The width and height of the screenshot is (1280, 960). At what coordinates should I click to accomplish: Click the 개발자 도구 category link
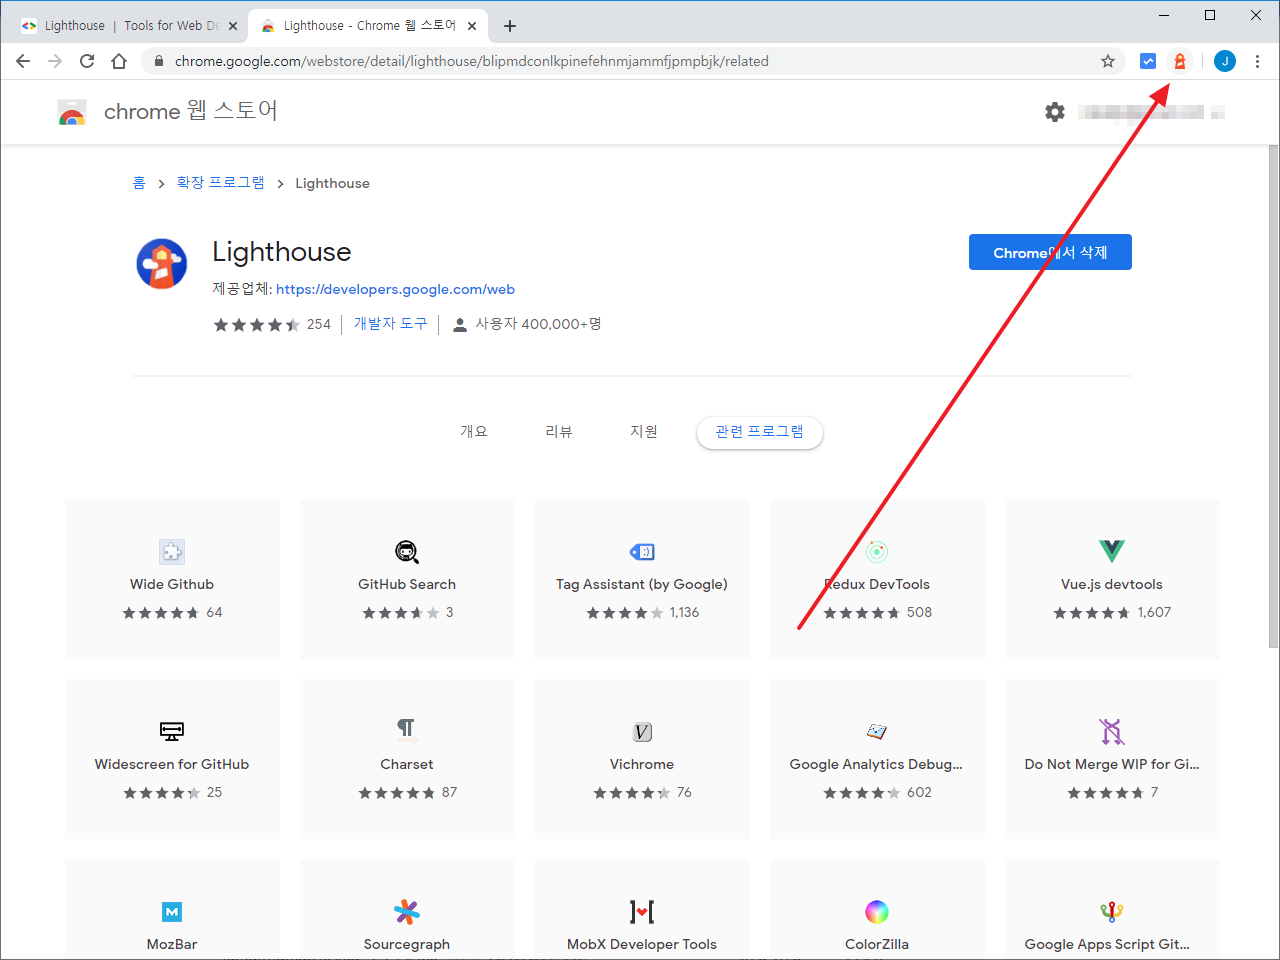pyautogui.click(x=390, y=324)
